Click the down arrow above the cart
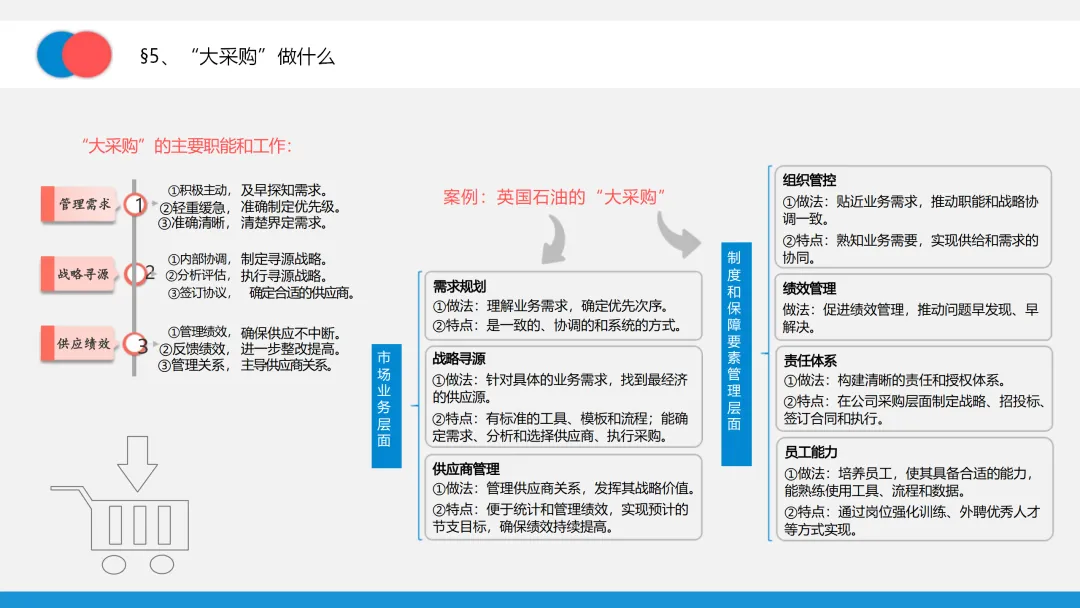 137,463
